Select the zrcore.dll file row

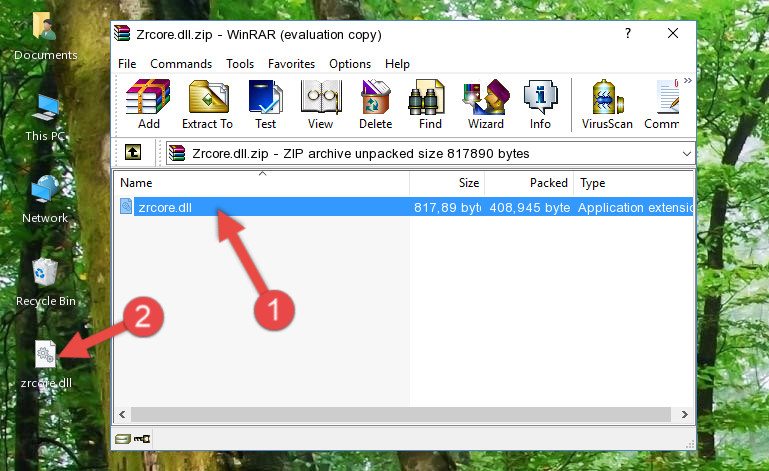[405, 207]
